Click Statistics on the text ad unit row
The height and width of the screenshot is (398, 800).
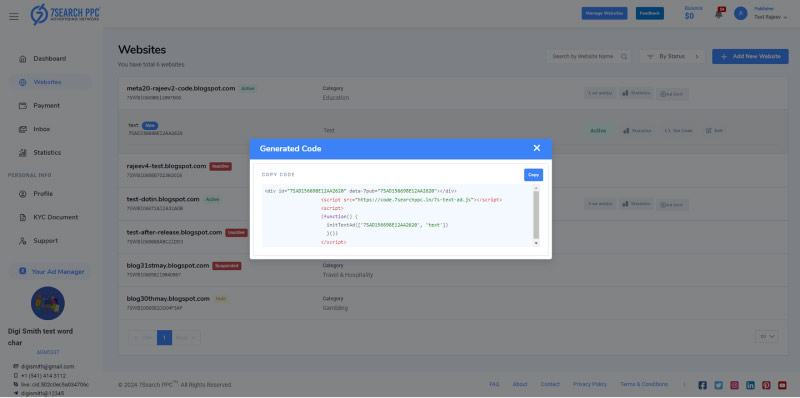click(x=637, y=131)
